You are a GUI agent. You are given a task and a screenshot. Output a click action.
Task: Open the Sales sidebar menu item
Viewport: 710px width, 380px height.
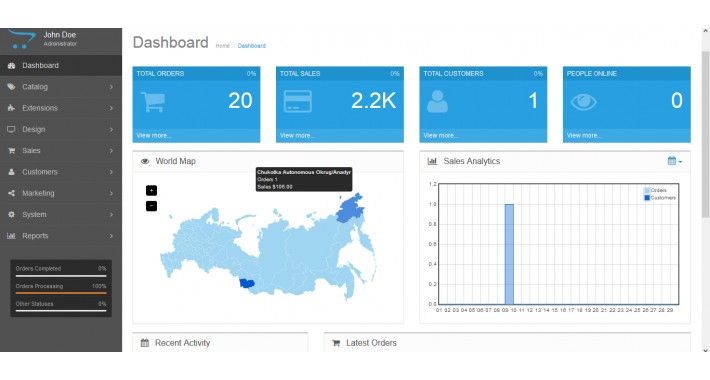(x=61, y=150)
